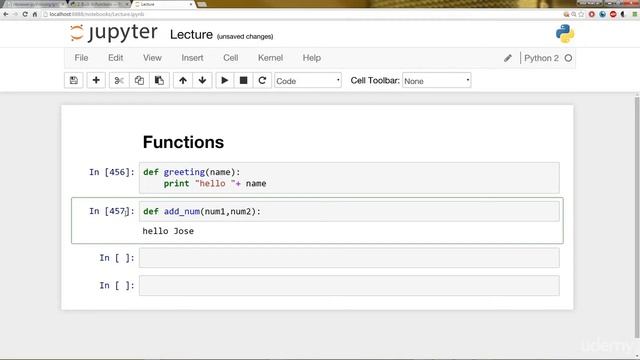Click the pencil edit-mode indicator
The width and height of the screenshot is (640, 360).
click(508, 58)
